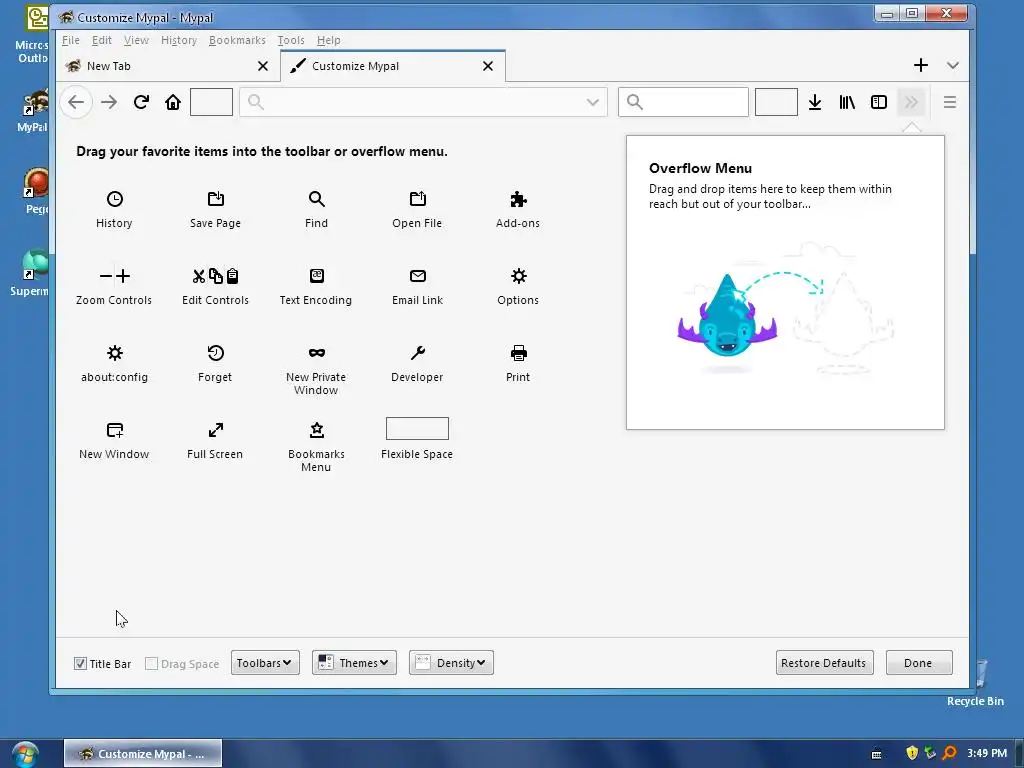This screenshot has width=1024, height=768.
Task: Click the Developer wrench icon
Action: click(x=417, y=353)
